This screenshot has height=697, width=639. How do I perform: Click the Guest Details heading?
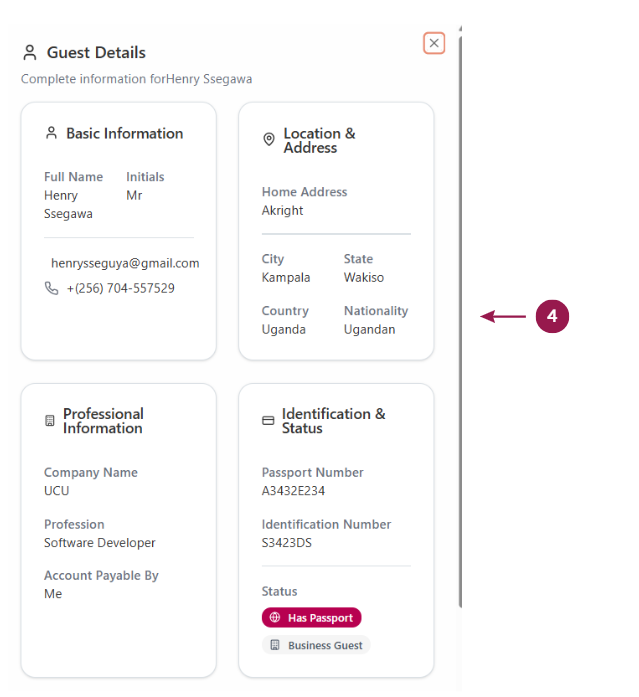click(x=96, y=53)
